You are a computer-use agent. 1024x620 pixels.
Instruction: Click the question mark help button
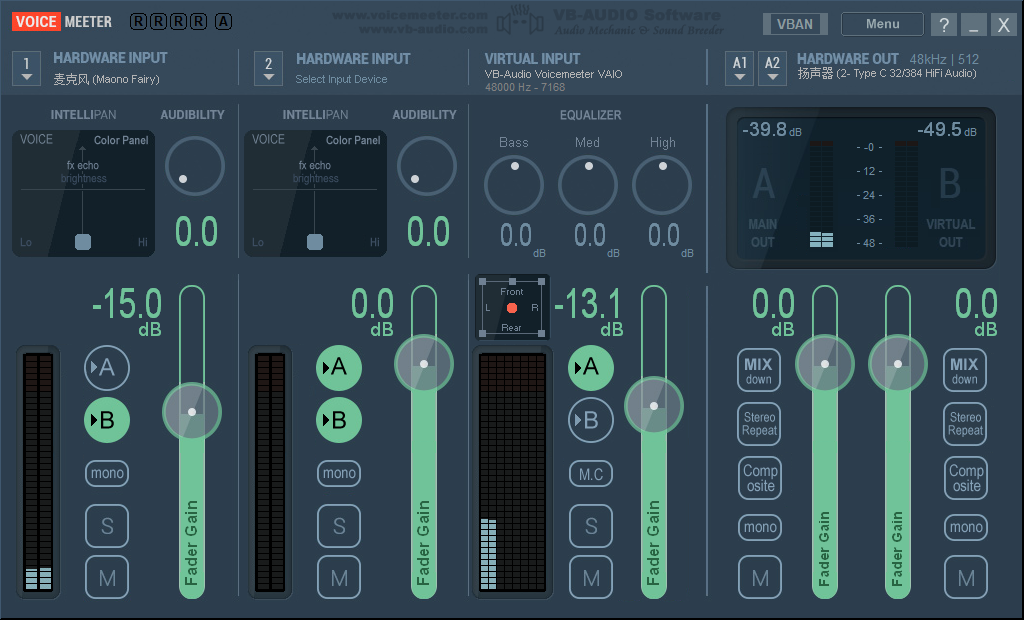click(x=943, y=25)
